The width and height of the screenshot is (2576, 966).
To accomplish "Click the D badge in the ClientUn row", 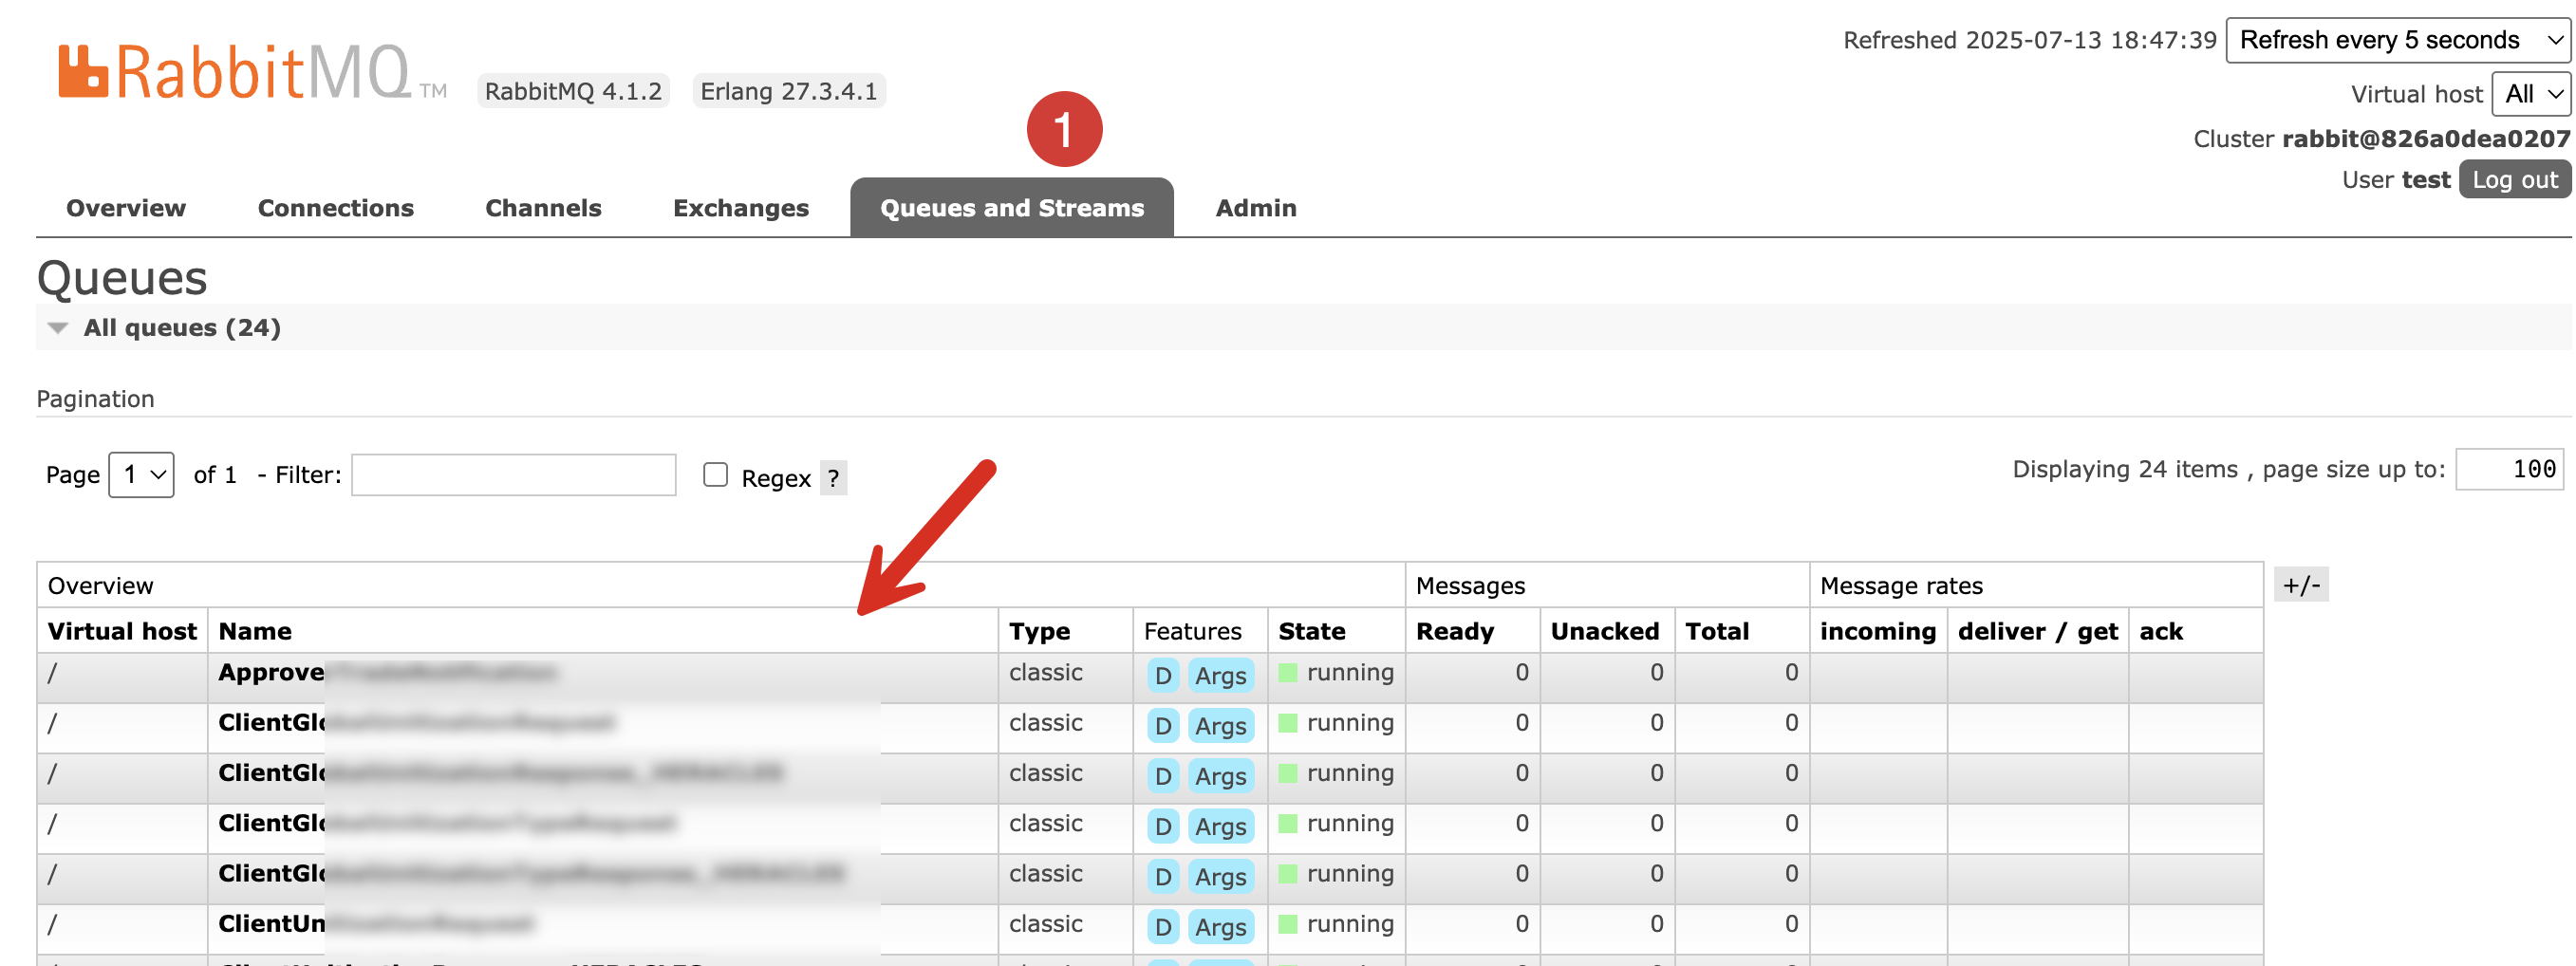I will coord(1162,927).
